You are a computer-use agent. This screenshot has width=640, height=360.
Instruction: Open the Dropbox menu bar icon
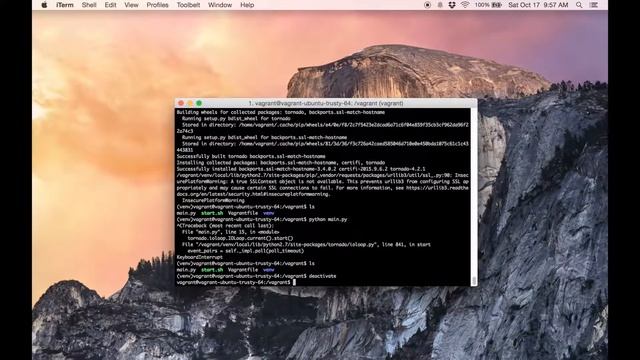click(452, 5)
